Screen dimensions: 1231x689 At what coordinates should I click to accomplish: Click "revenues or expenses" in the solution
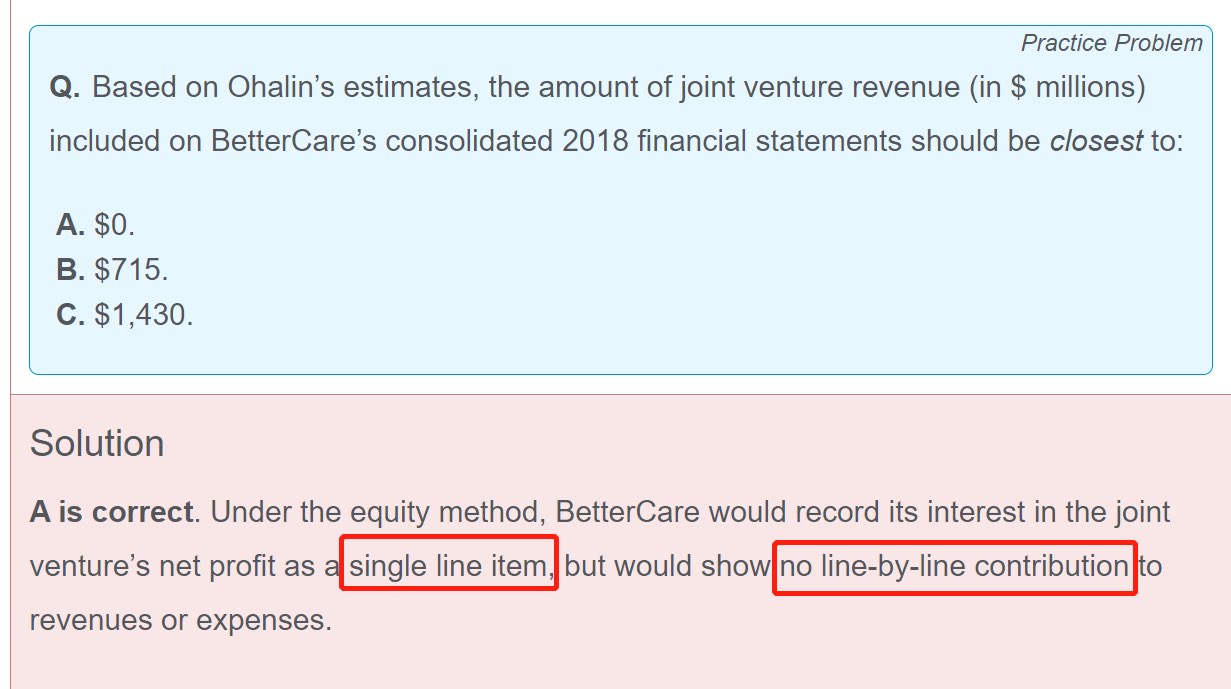click(x=179, y=620)
